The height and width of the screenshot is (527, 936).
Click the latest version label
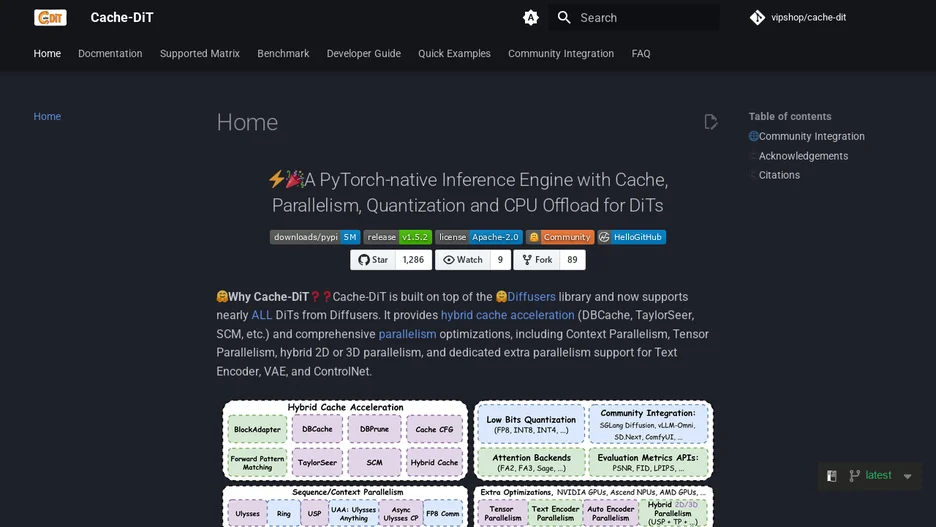tap(878, 475)
